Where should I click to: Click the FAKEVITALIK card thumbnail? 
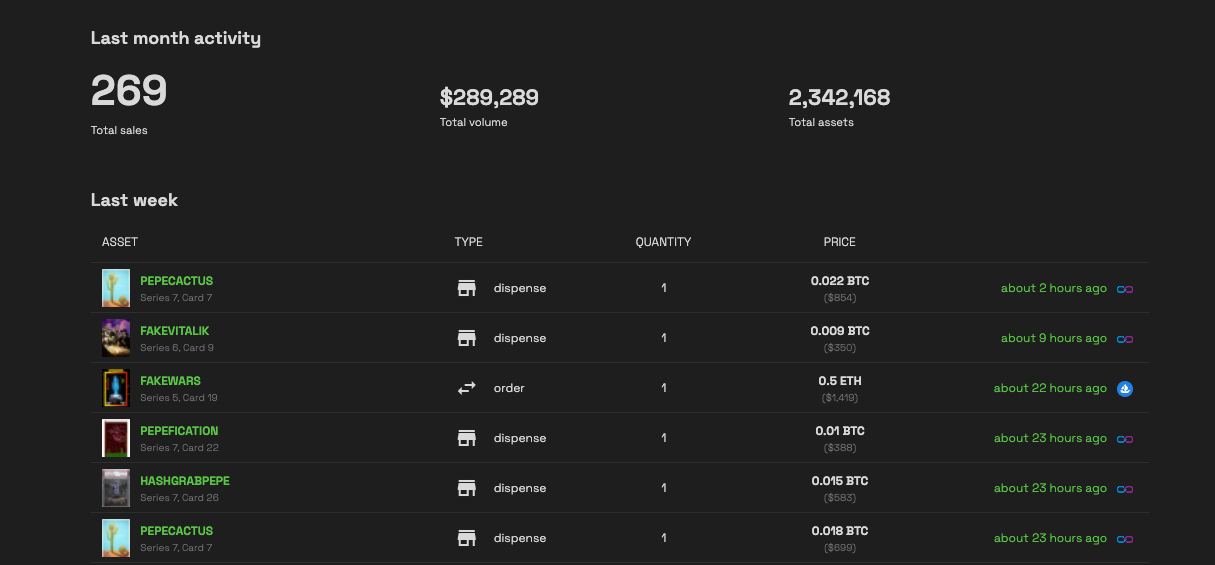pos(116,338)
